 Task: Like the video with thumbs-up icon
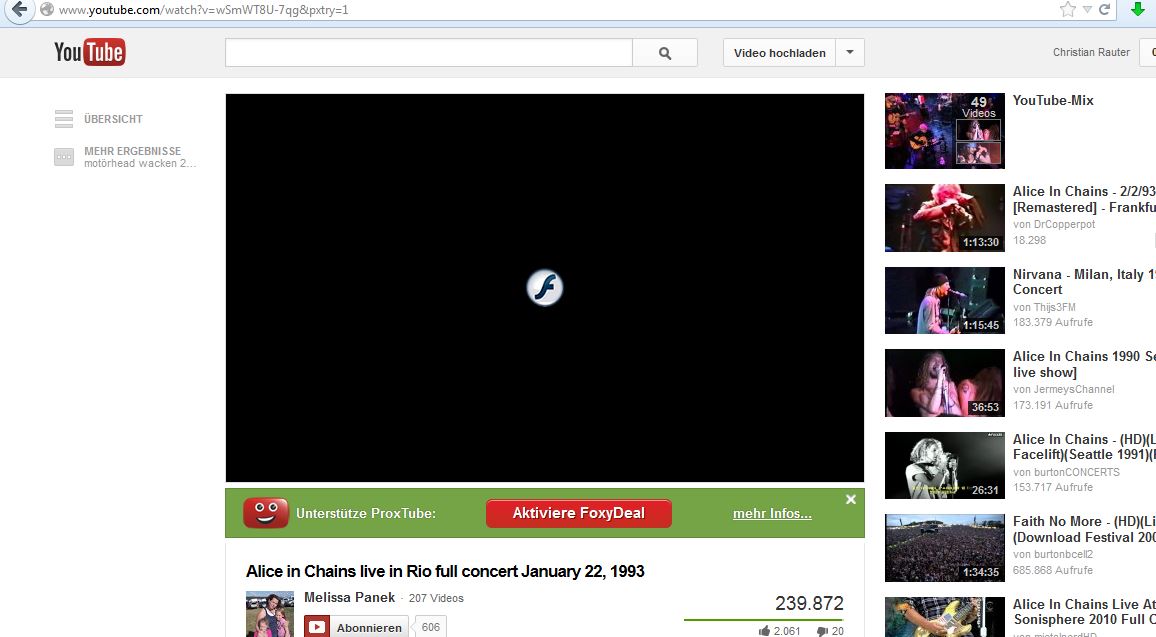coord(765,630)
